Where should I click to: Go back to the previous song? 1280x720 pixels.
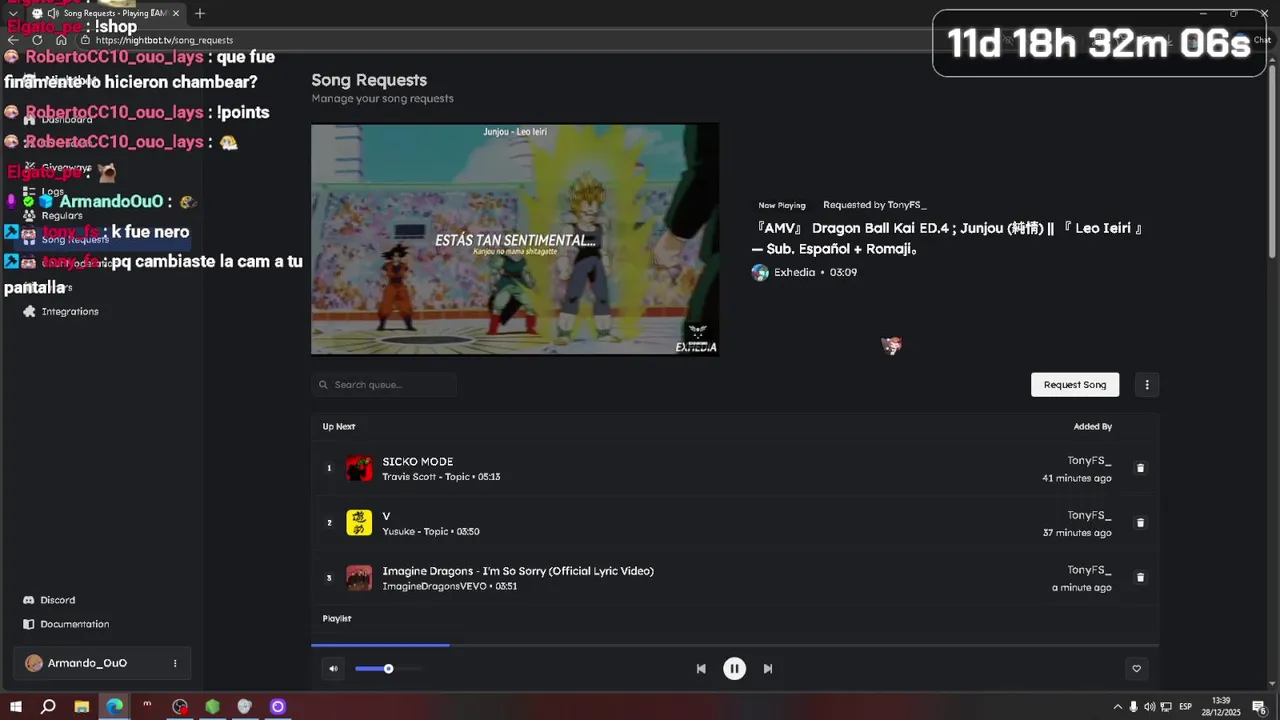701,669
